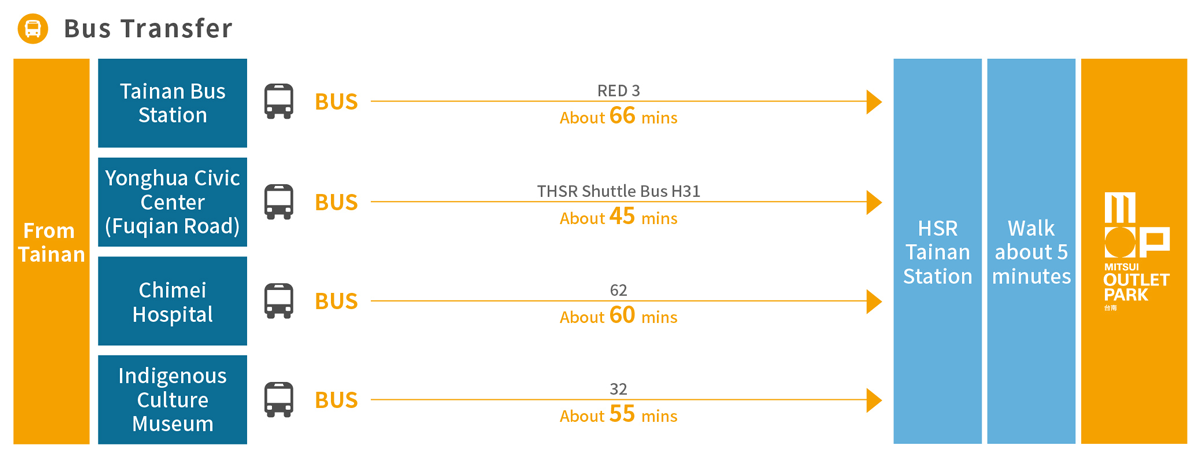Screen dimensions: 1200x458
Task: Select the Indigenous Culture Museum box
Action: (172, 400)
